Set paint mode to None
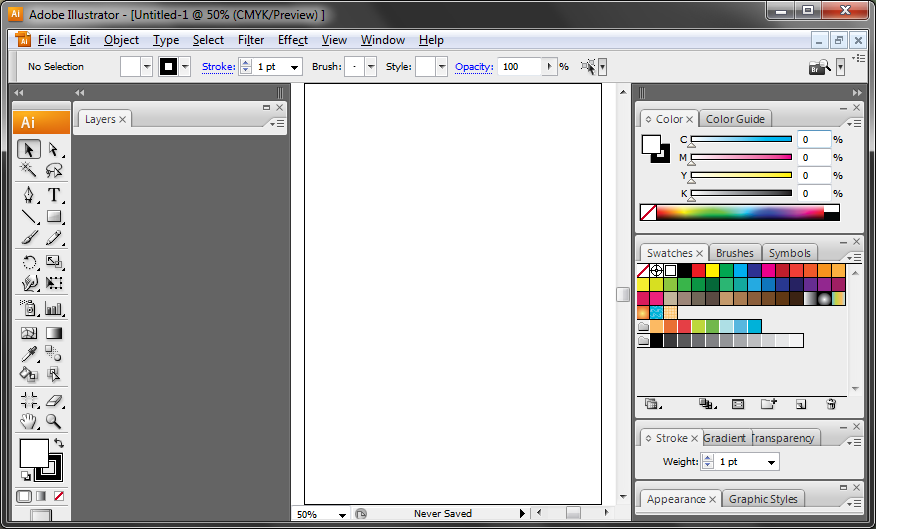The width and height of the screenshot is (920, 529). pos(59,497)
